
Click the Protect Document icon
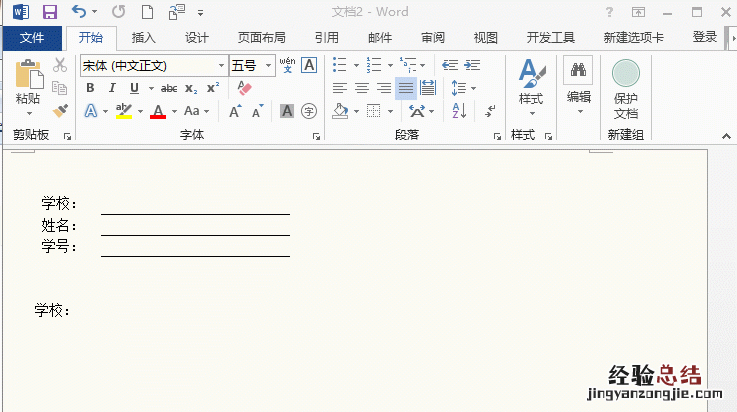625,87
